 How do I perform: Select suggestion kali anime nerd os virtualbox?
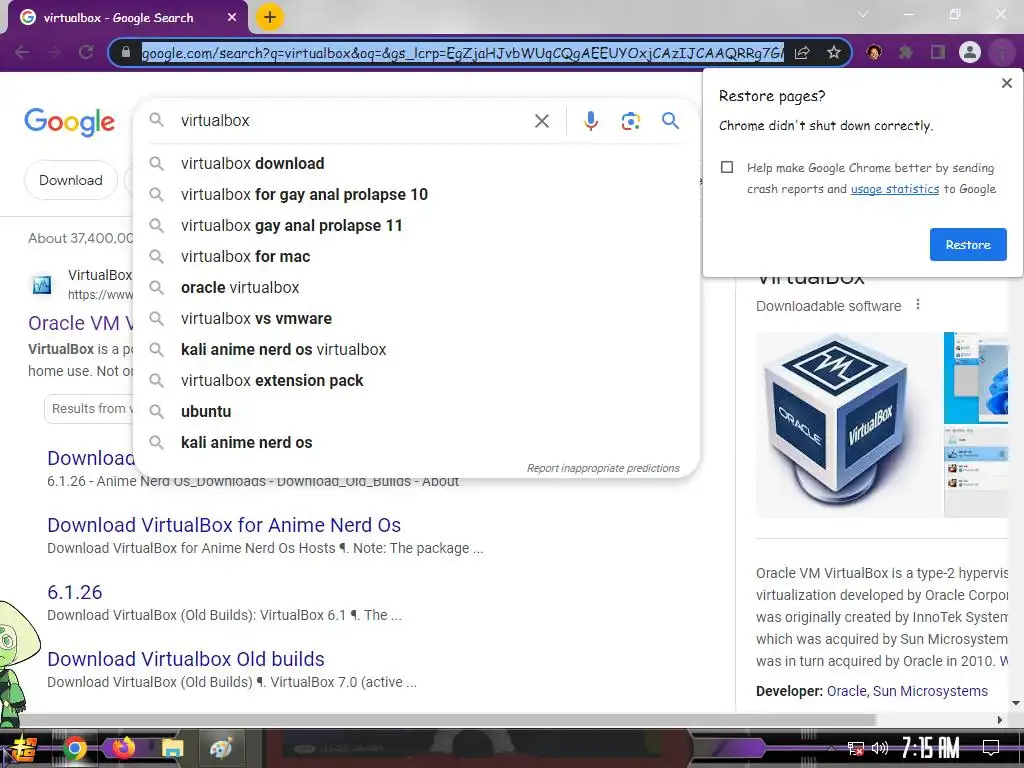(x=416, y=349)
